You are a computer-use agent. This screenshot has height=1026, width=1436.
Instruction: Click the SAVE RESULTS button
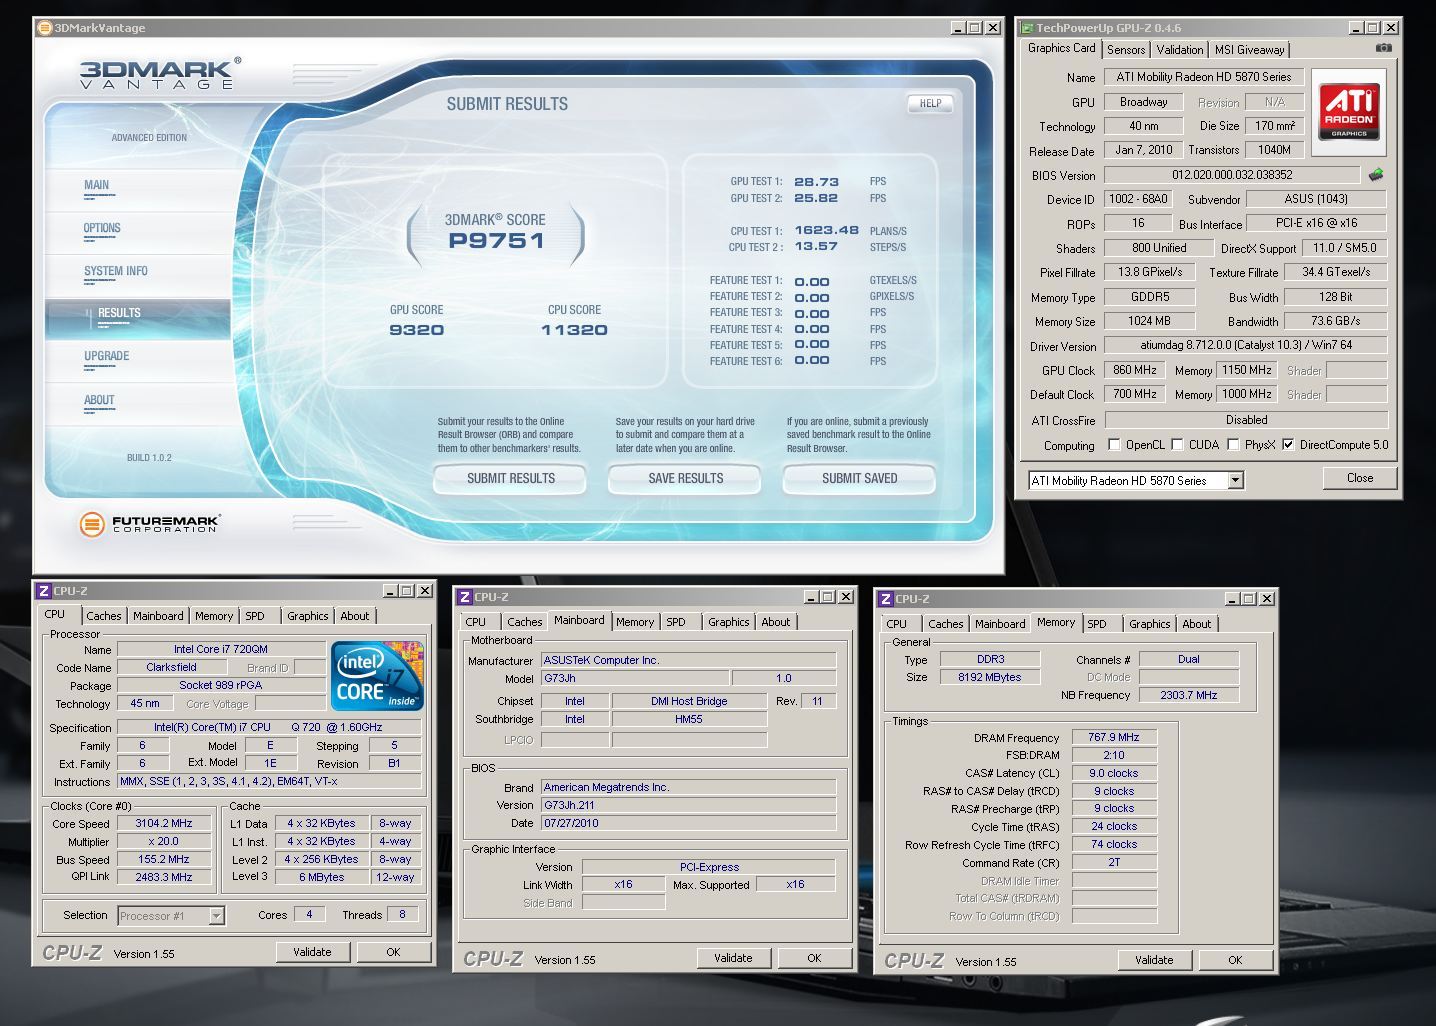pyautogui.click(x=685, y=479)
